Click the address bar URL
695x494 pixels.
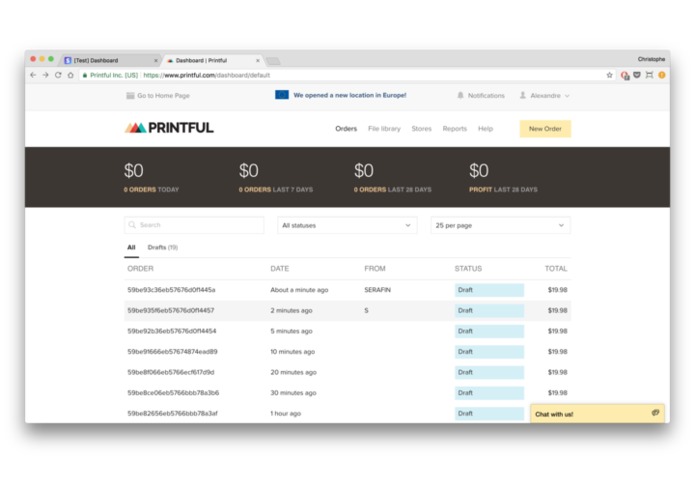(x=207, y=75)
